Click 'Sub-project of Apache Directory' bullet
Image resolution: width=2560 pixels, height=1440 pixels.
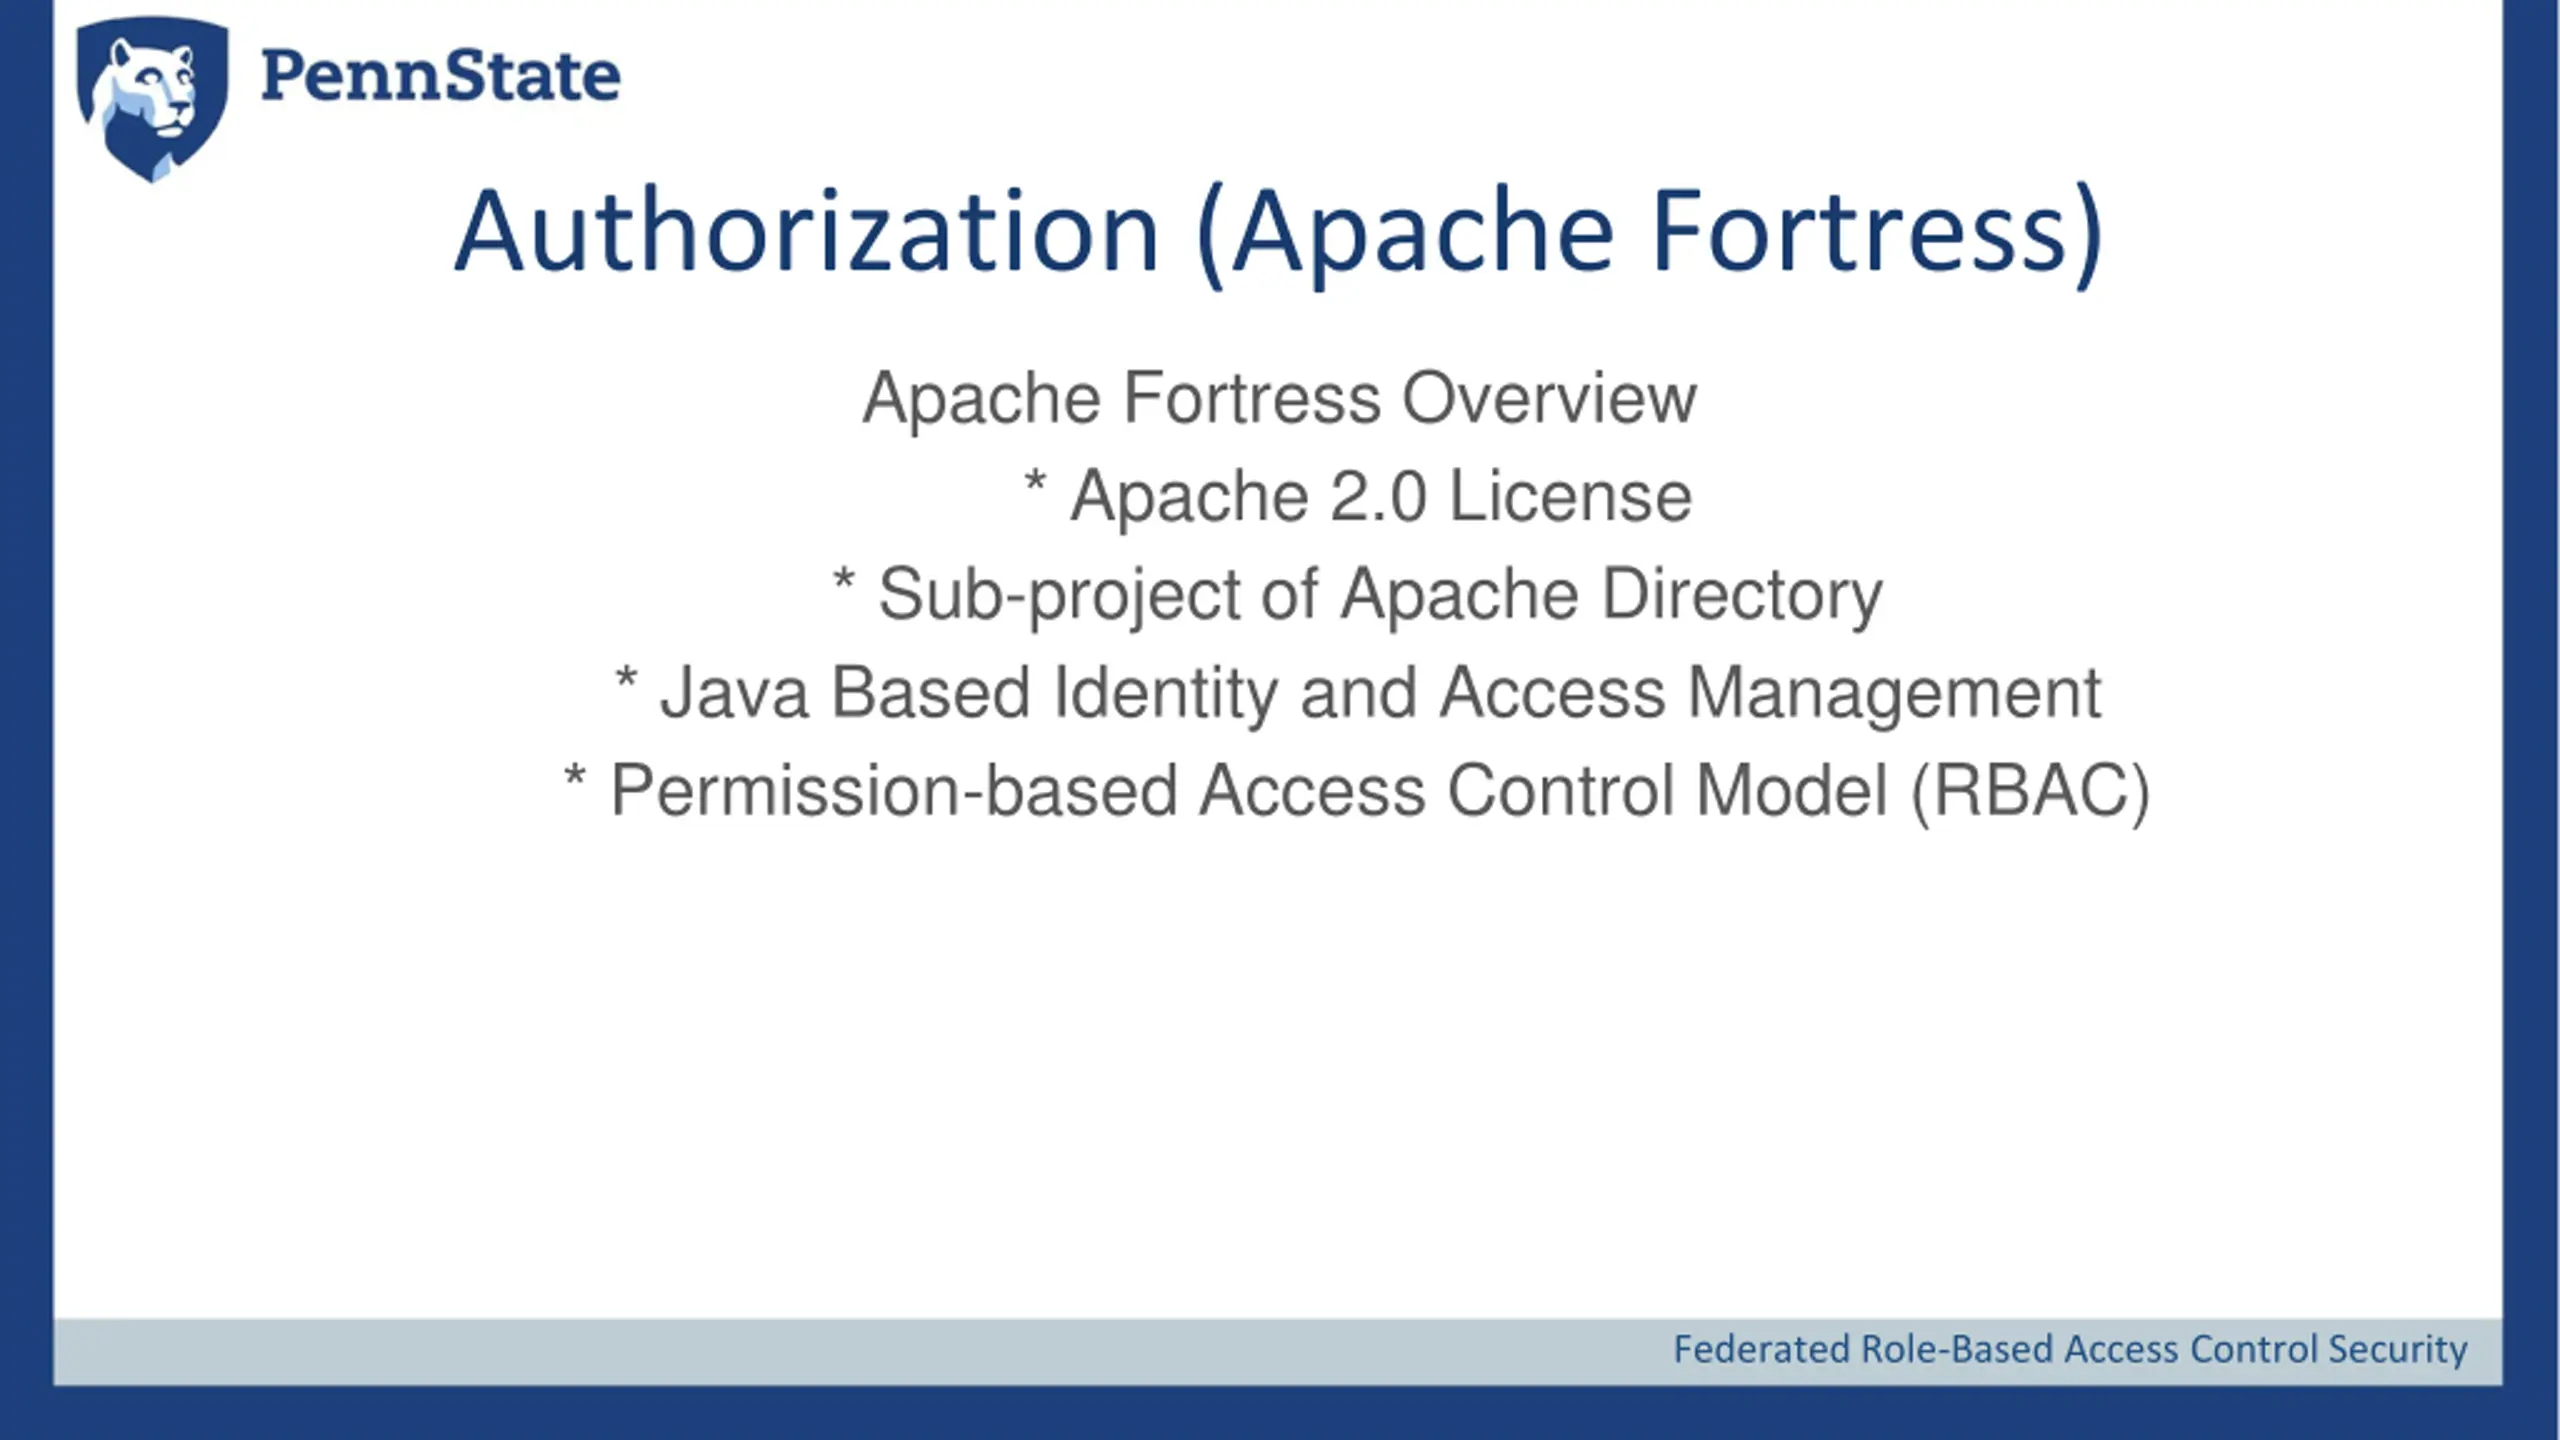[x=1358, y=595]
